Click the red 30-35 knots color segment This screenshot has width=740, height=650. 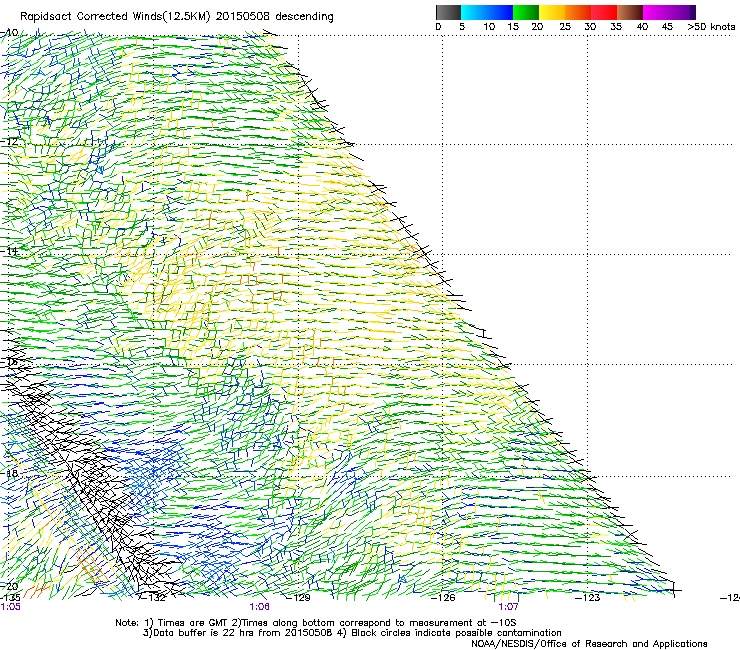tap(604, 12)
